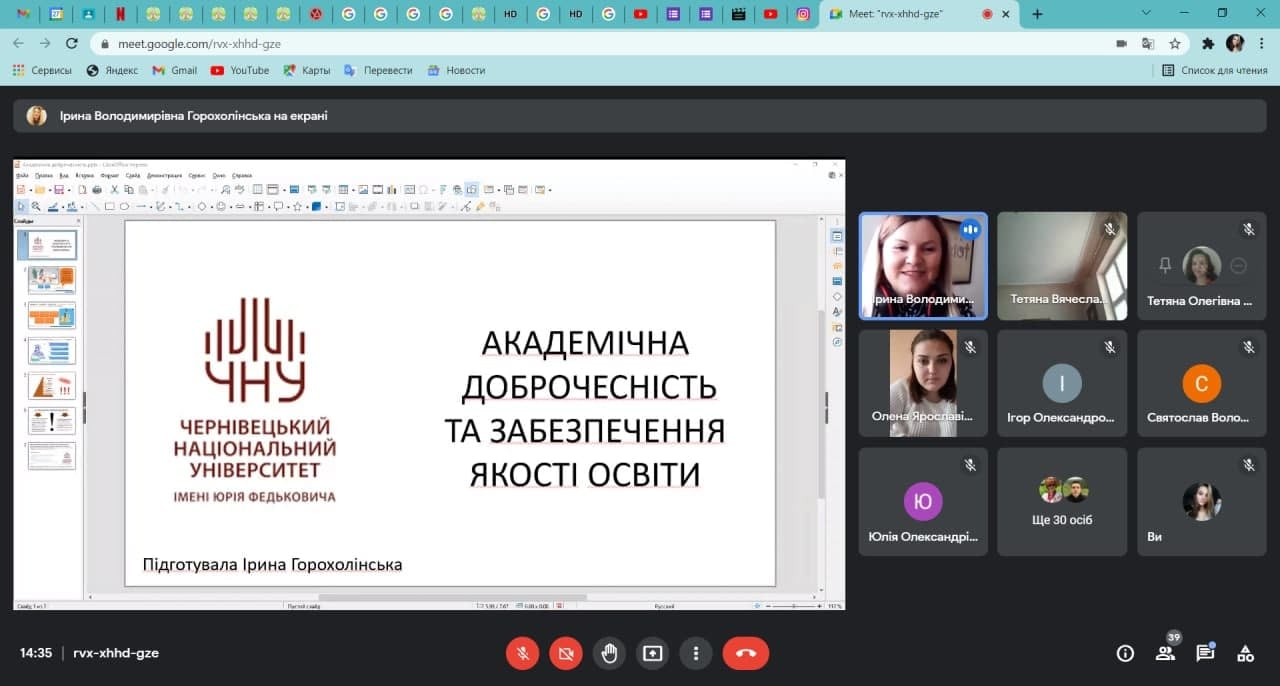This screenshot has height=686, width=1280.
Task: Select Тетяна Вячеславівна's video tile
Action: tap(1062, 265)
